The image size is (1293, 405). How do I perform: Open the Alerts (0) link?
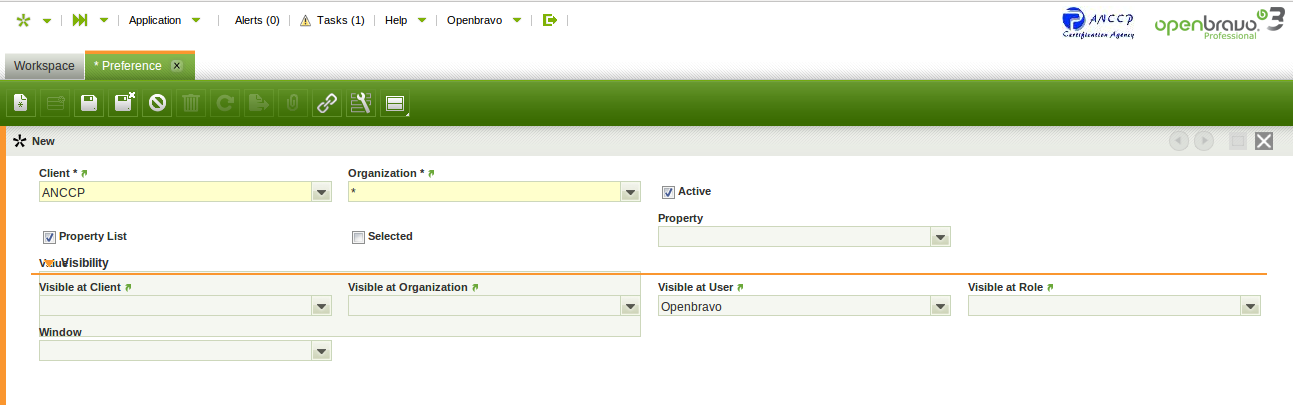256,20
